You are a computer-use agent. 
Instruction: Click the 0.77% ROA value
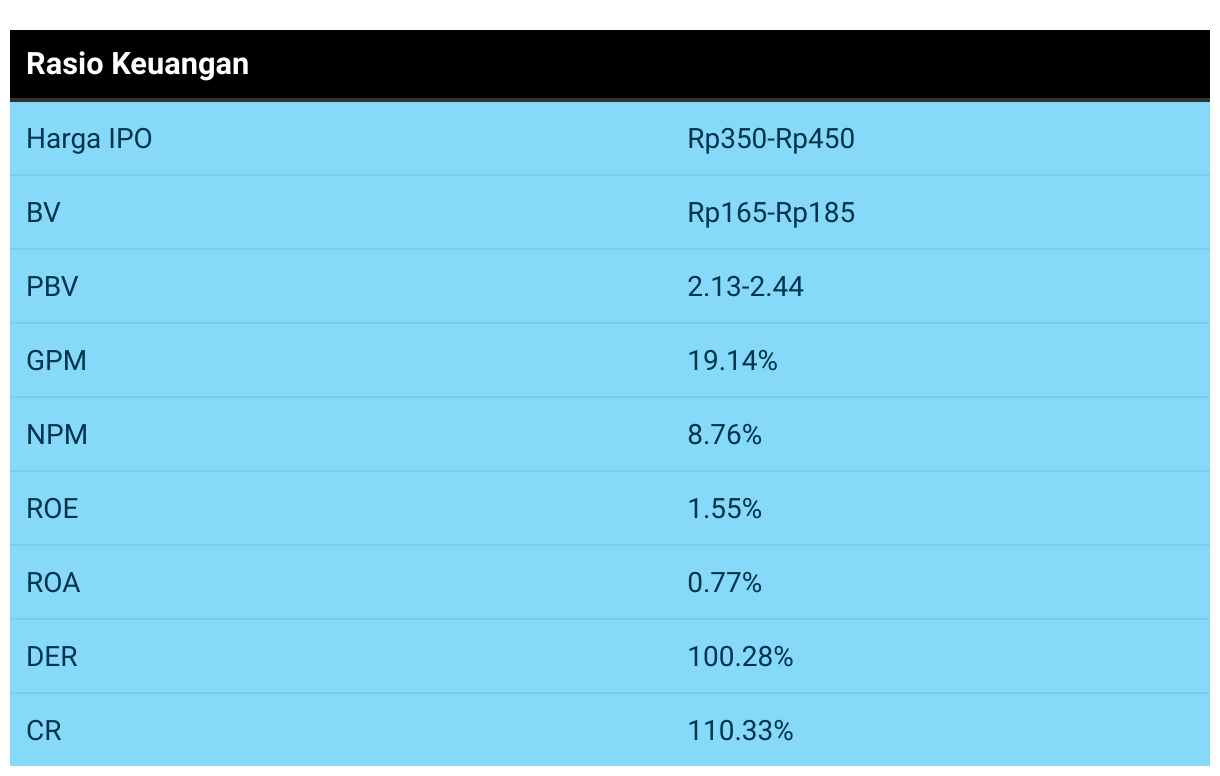click(x=724, y=583)
